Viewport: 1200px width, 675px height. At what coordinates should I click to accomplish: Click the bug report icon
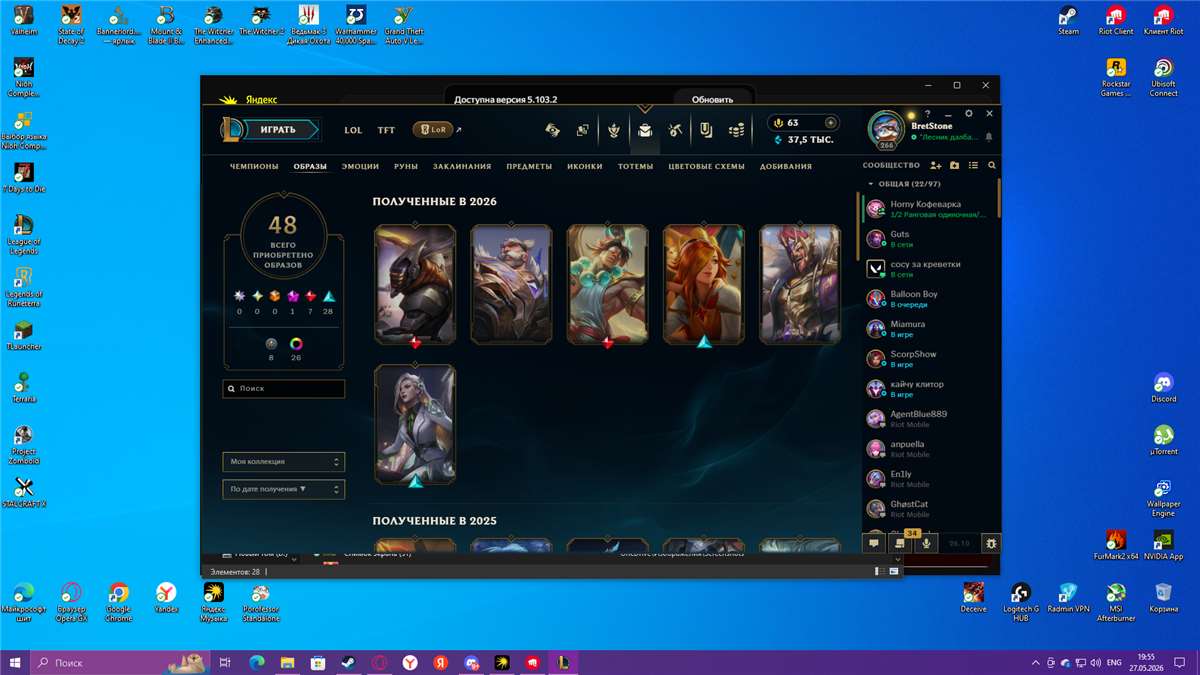click(x=991, y=543)
